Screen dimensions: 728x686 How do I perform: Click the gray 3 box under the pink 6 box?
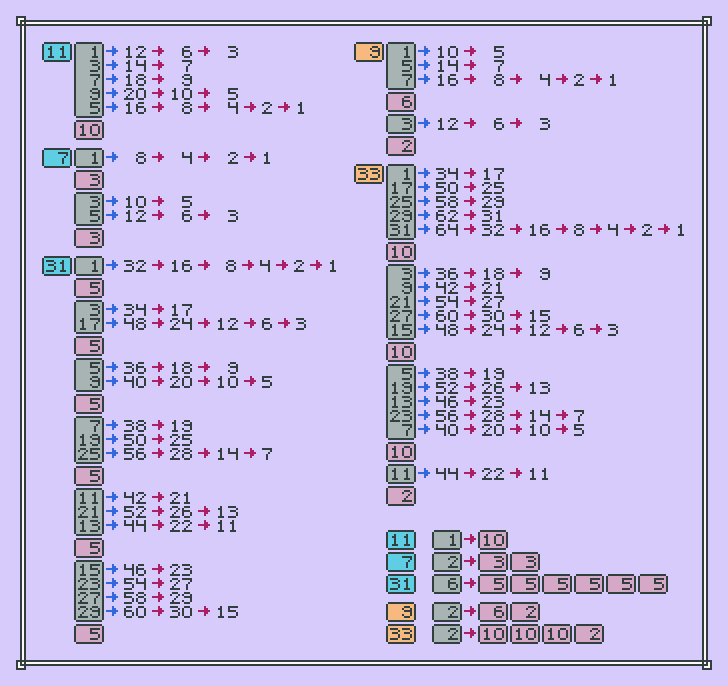click(401, 124)
